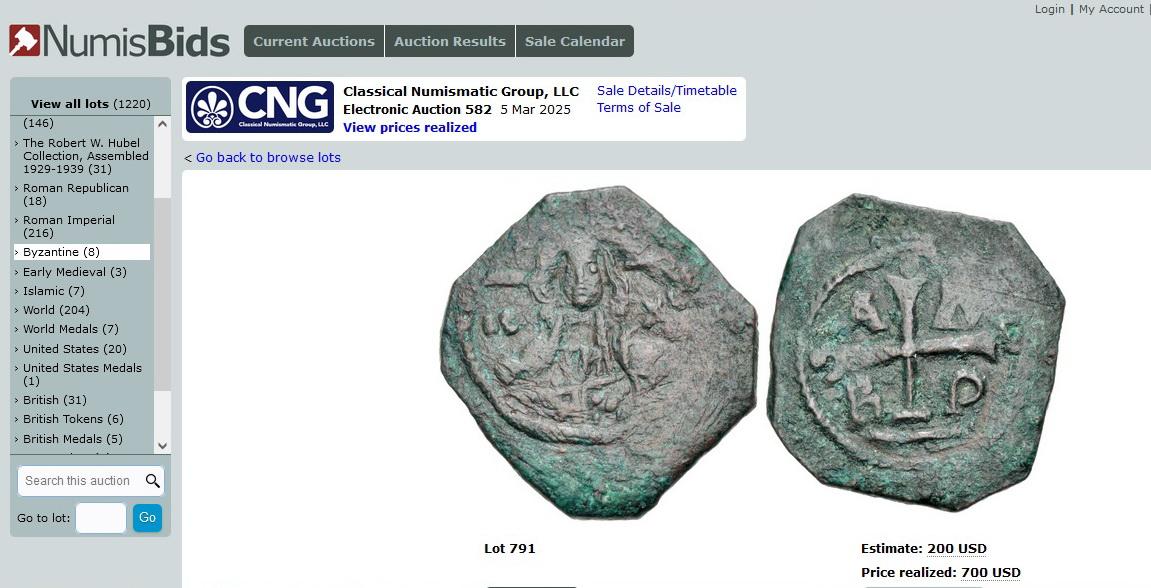Open Sale Details/Timetable link
This screenshot has width=1151, height=588.
(x=667, y=90)
